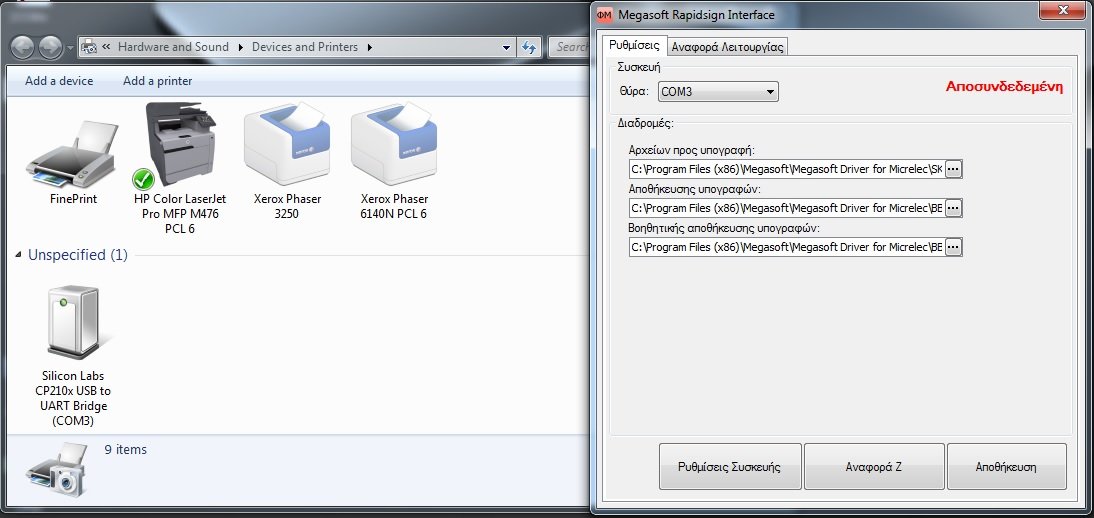Click the Αρχείων προς υπογραφή path field

787,169
